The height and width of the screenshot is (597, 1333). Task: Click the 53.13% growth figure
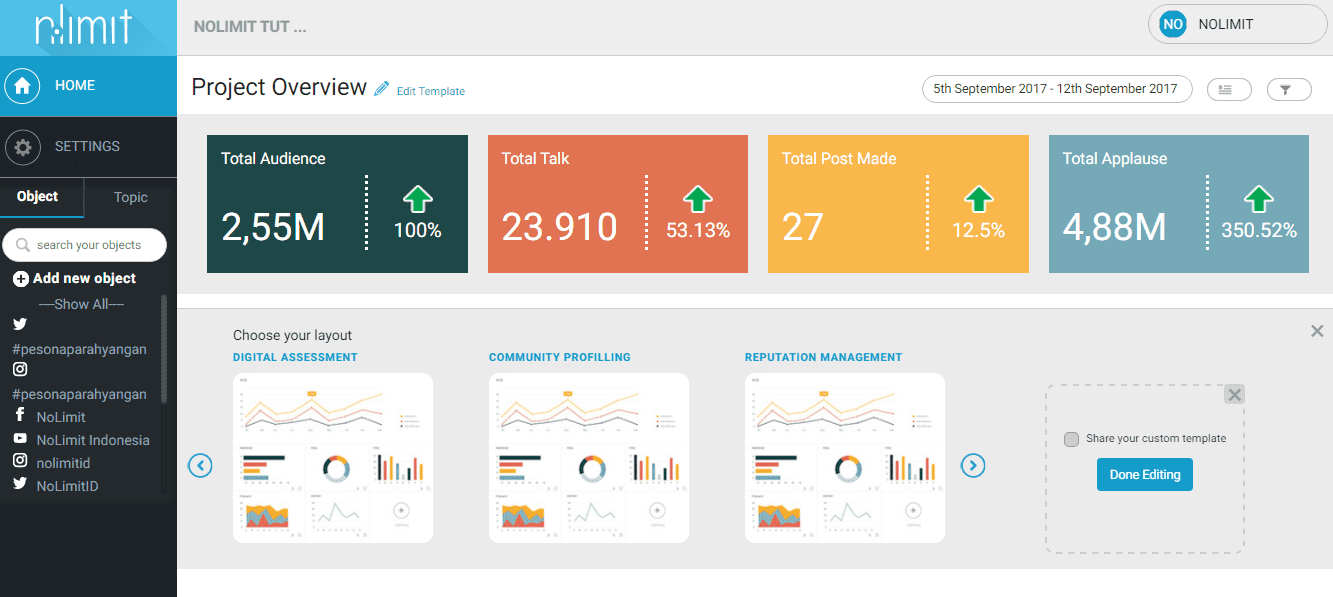[x=698, y=231]
